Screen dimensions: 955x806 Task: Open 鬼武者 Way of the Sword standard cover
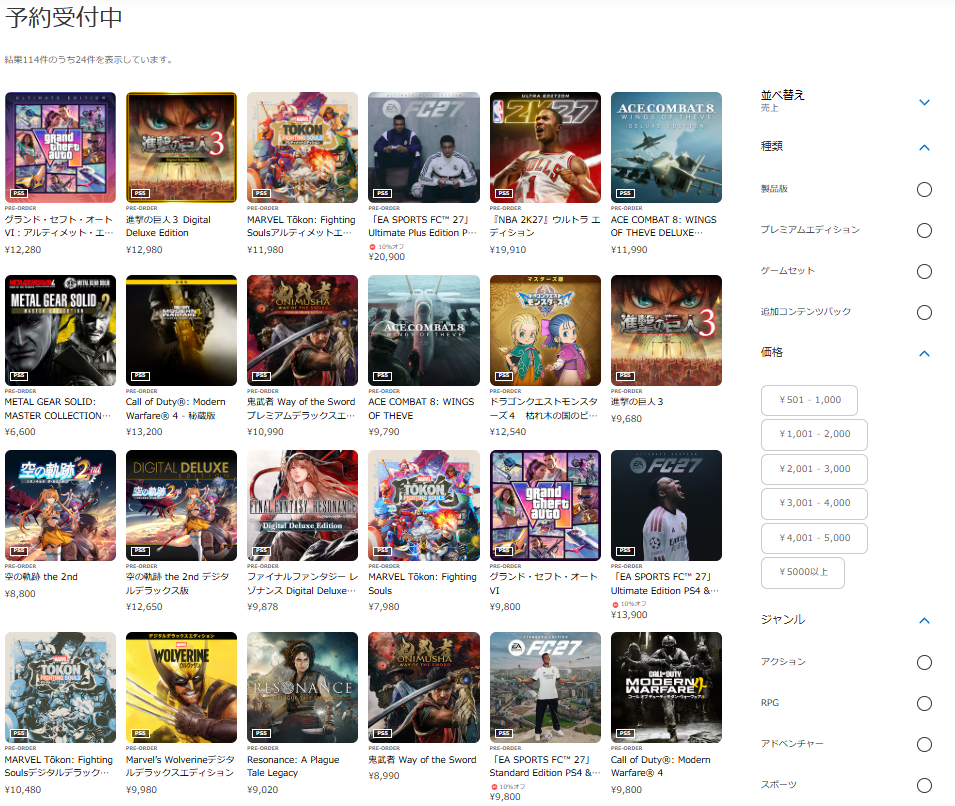click(x=424, y=687)
